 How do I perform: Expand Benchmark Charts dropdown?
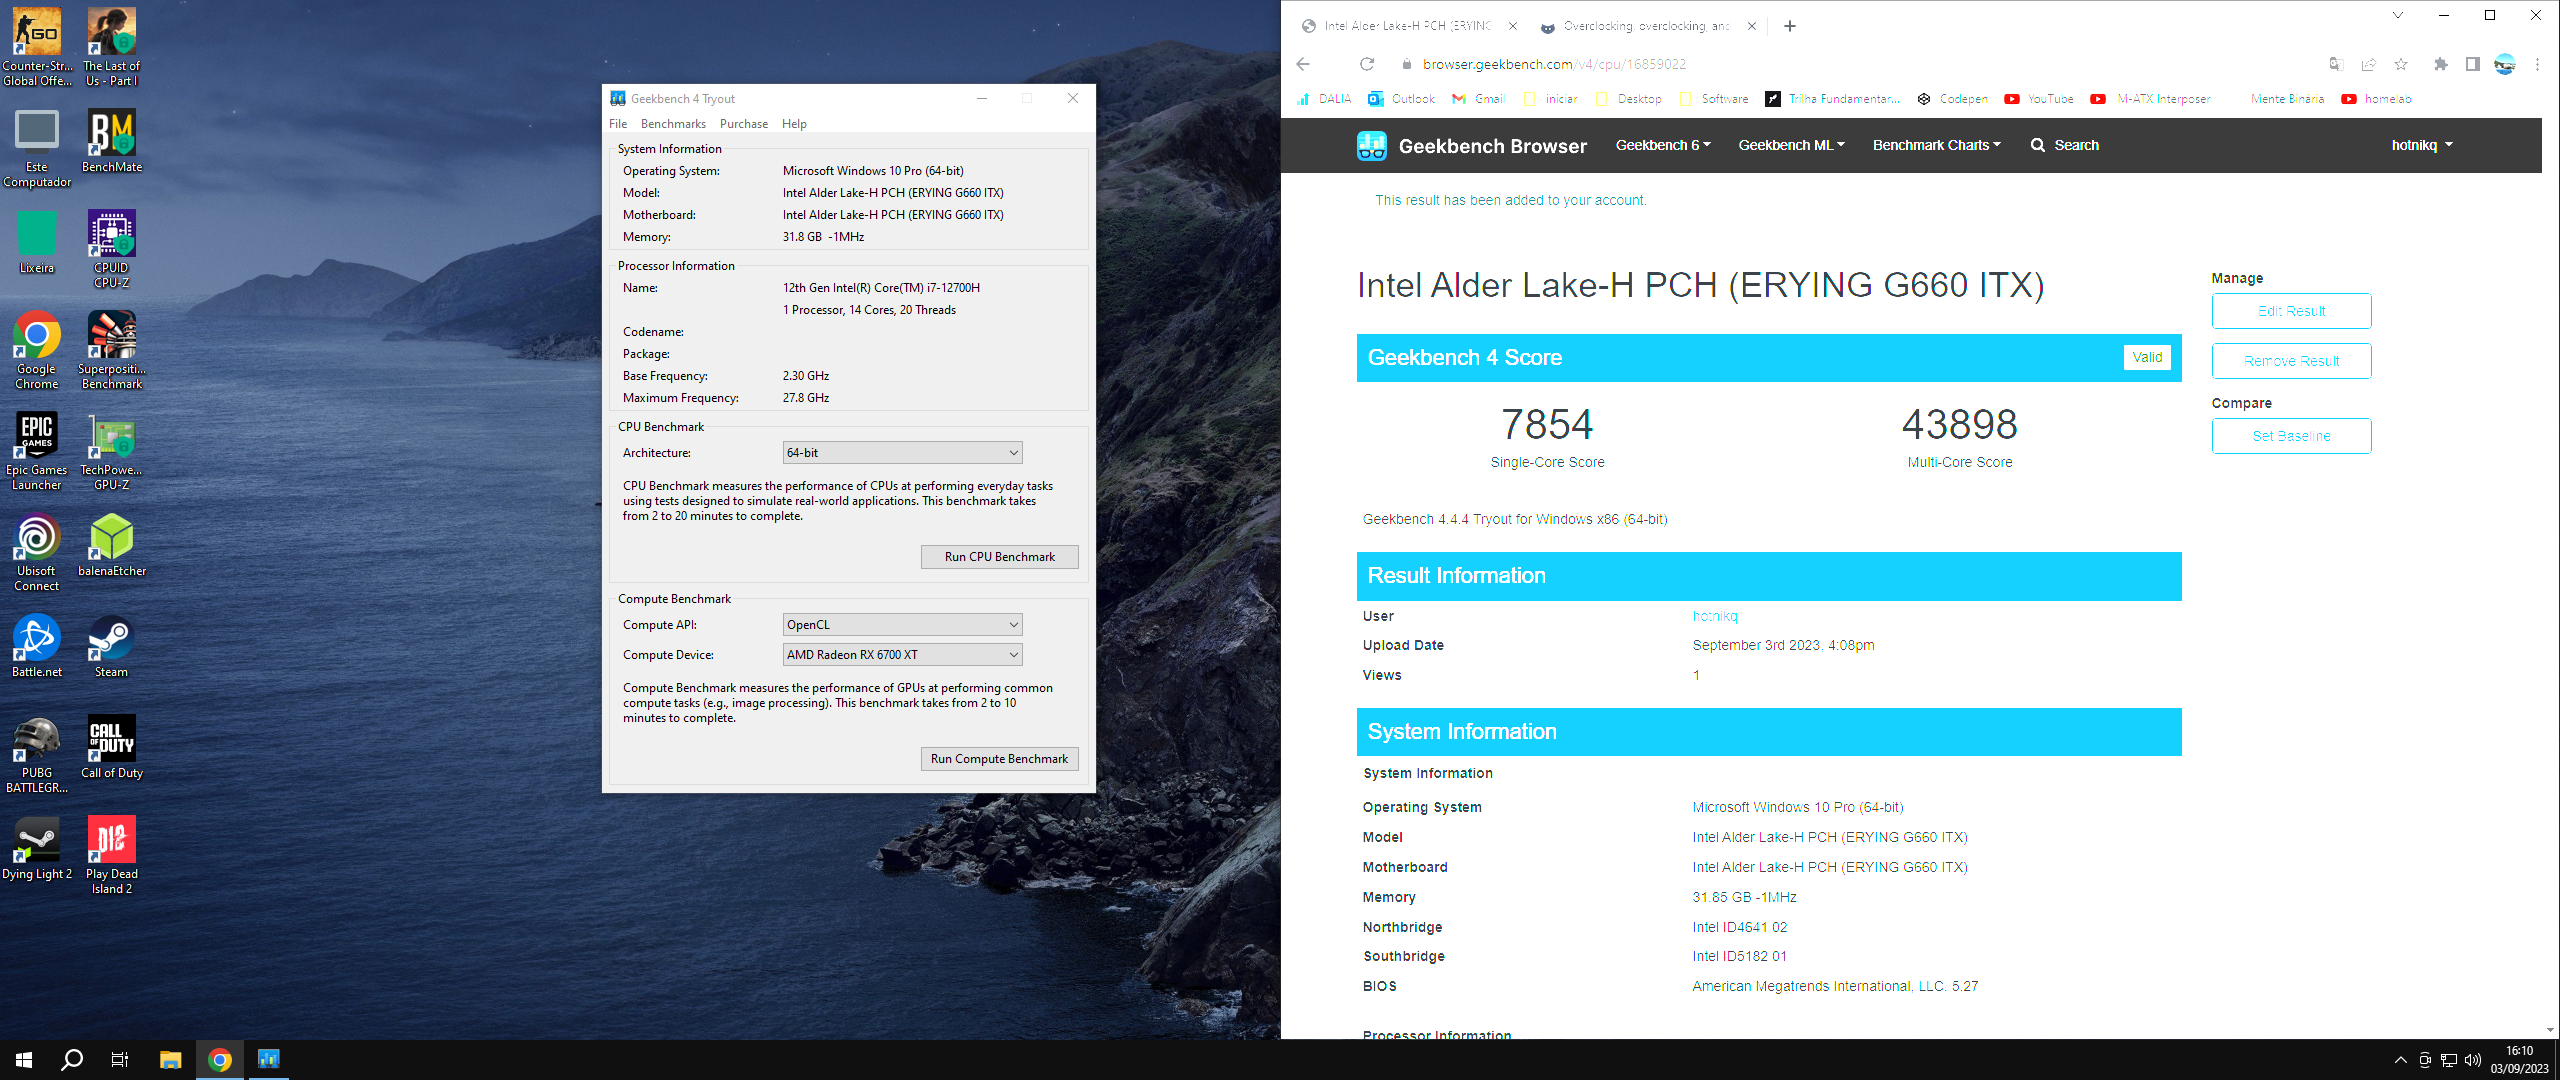[x=1936, y=146]
